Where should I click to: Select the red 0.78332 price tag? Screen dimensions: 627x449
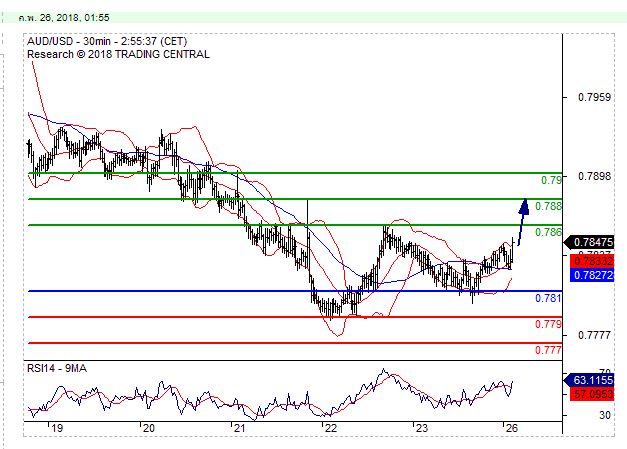point(592,261)
